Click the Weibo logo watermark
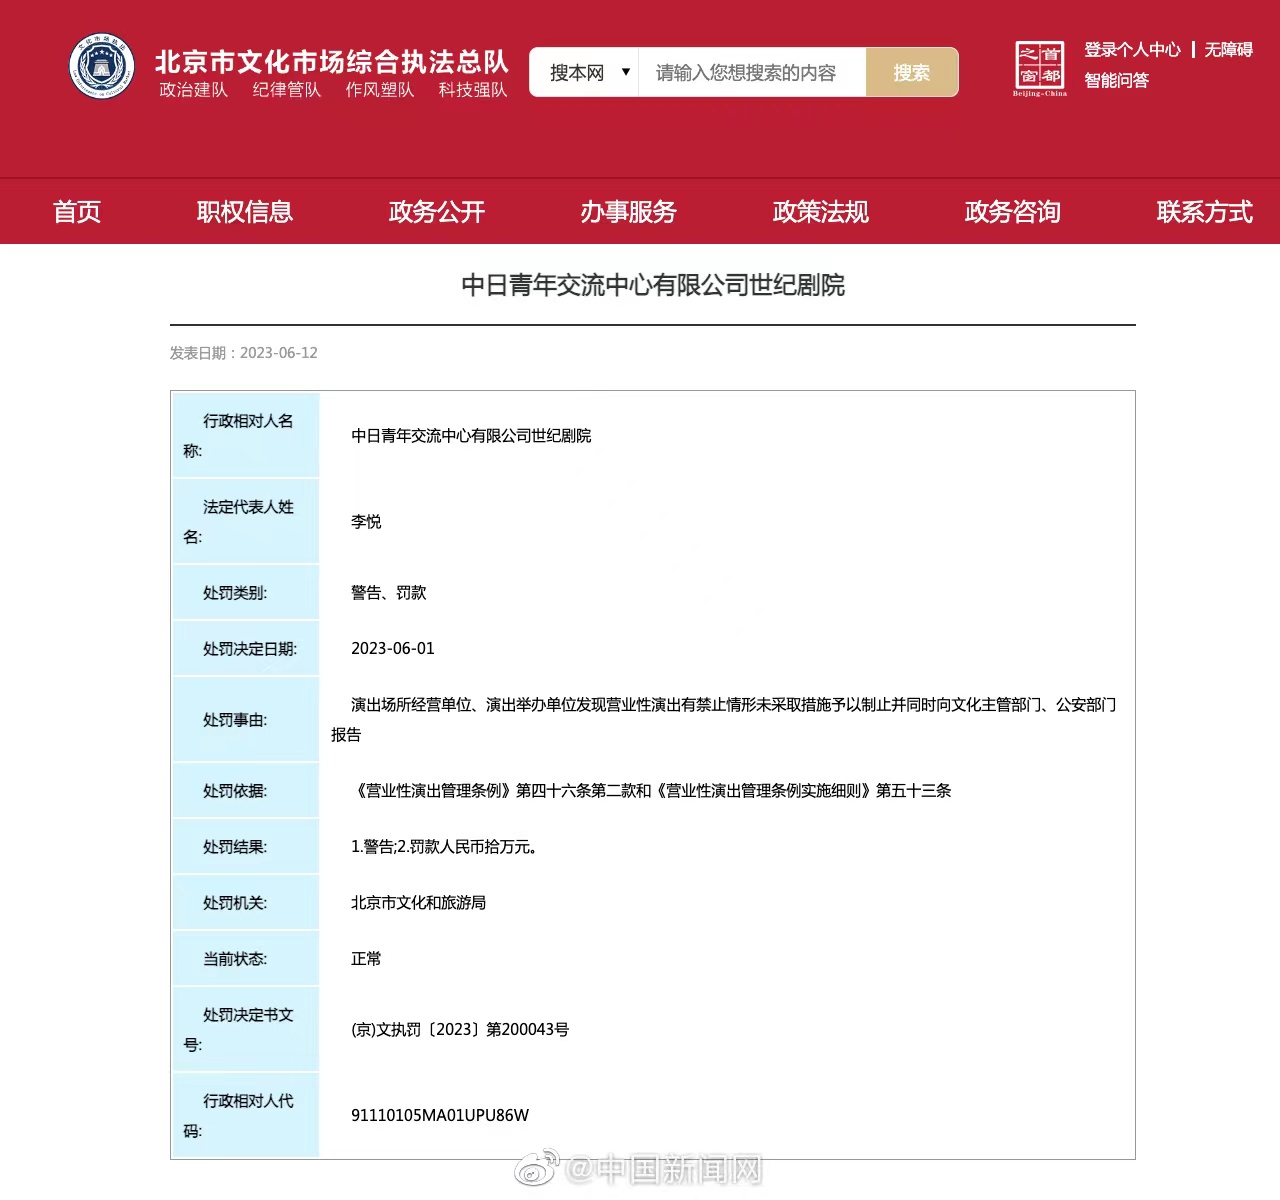Image resolution: width=1280 pixels, height=1200 pixels. [x=536, y=1167]
